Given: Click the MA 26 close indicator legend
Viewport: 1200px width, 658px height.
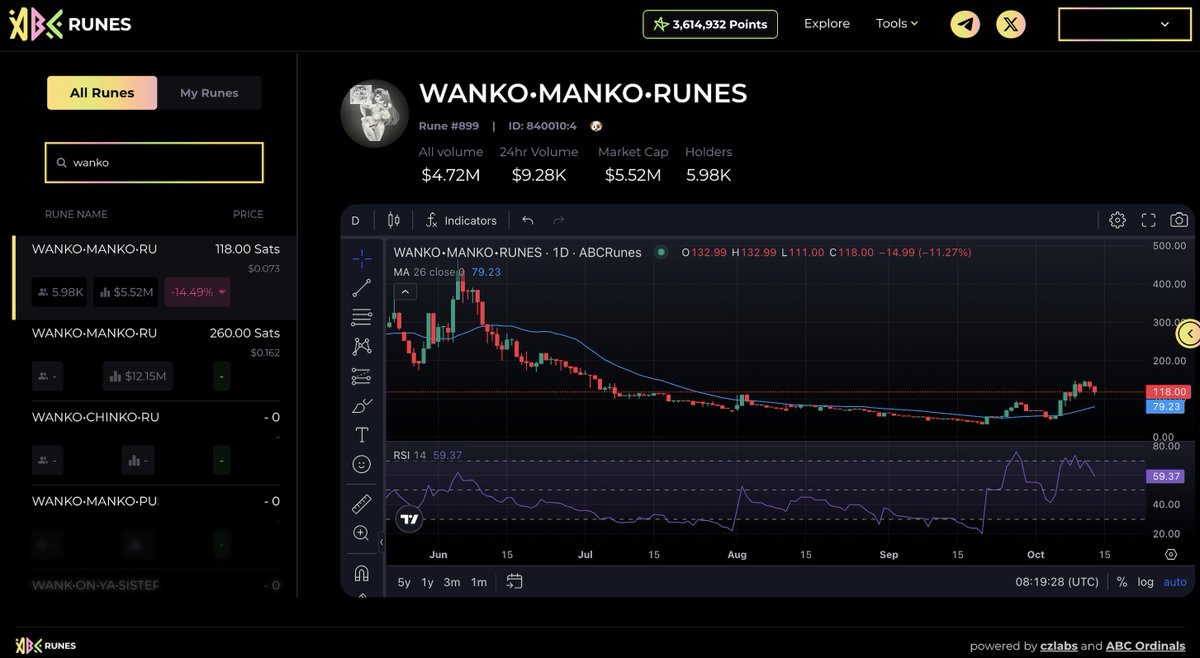Looking at the screenshot, I should [447, 271].
